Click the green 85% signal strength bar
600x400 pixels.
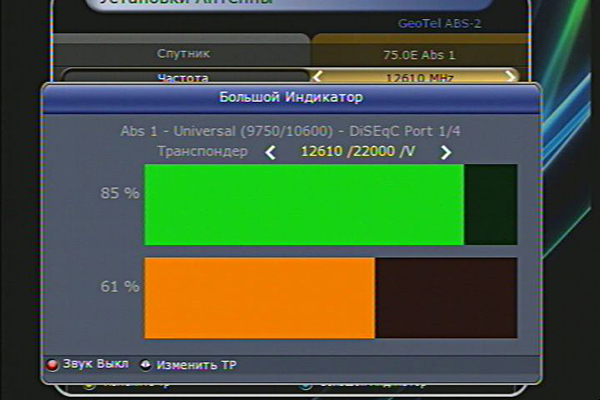coord(304,205)
